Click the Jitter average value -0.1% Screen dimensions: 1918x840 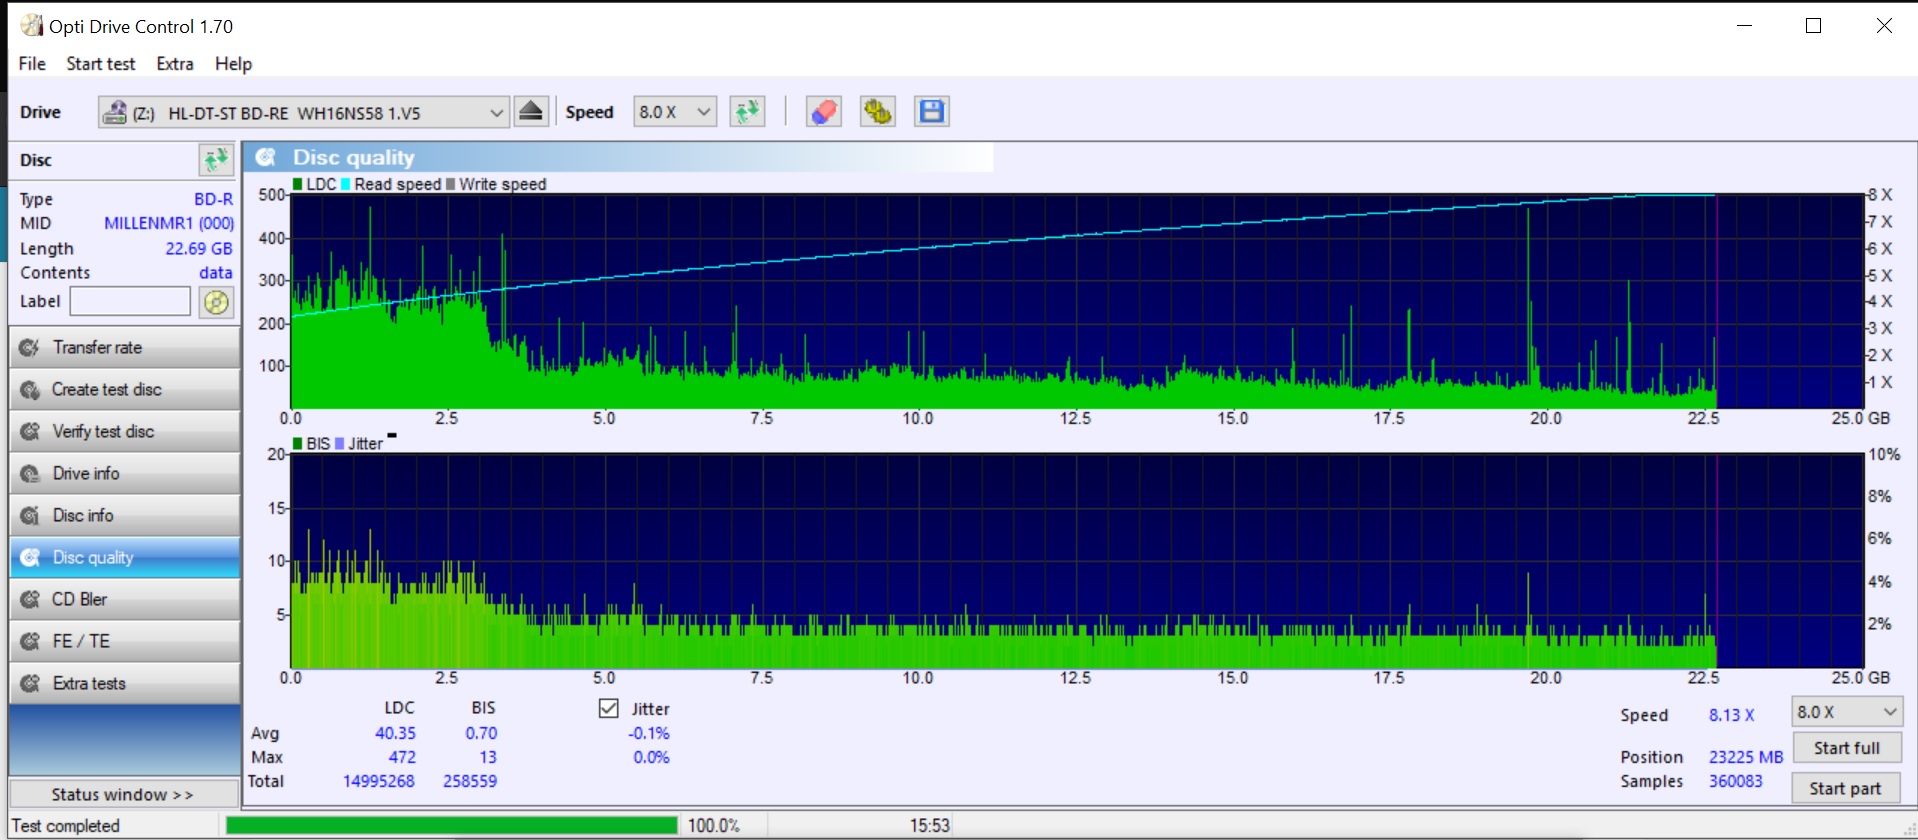point(649,733)
